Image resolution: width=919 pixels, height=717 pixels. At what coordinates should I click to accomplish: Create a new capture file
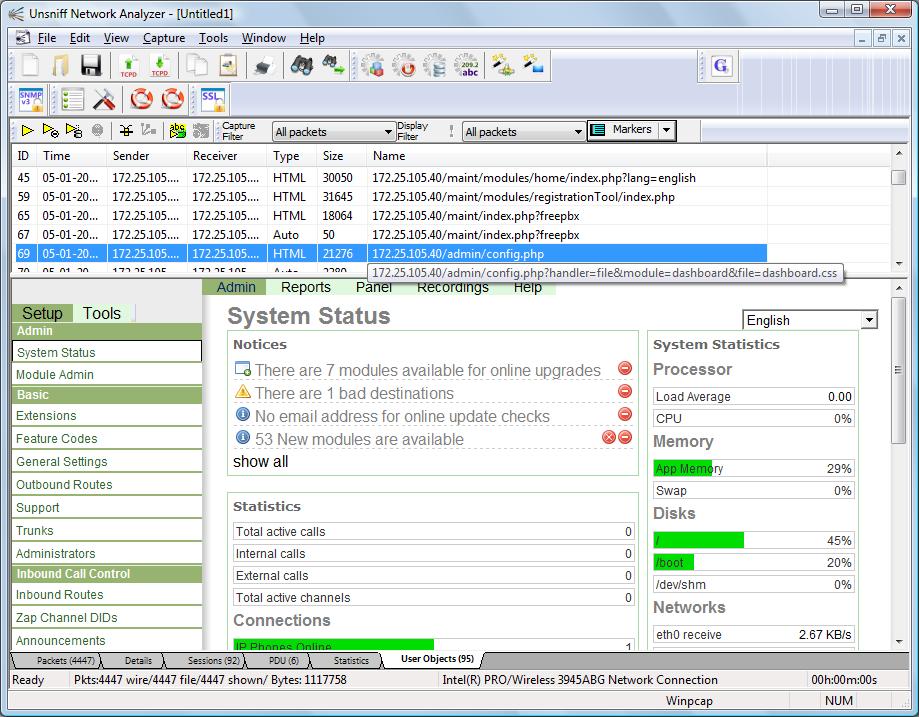point(30,65)
